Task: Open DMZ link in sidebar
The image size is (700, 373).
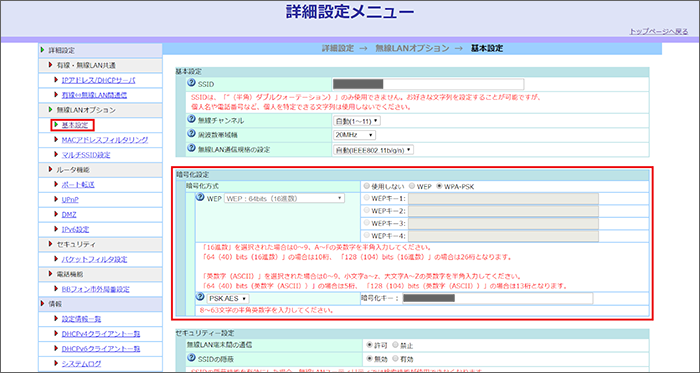Action: point(69,215)
